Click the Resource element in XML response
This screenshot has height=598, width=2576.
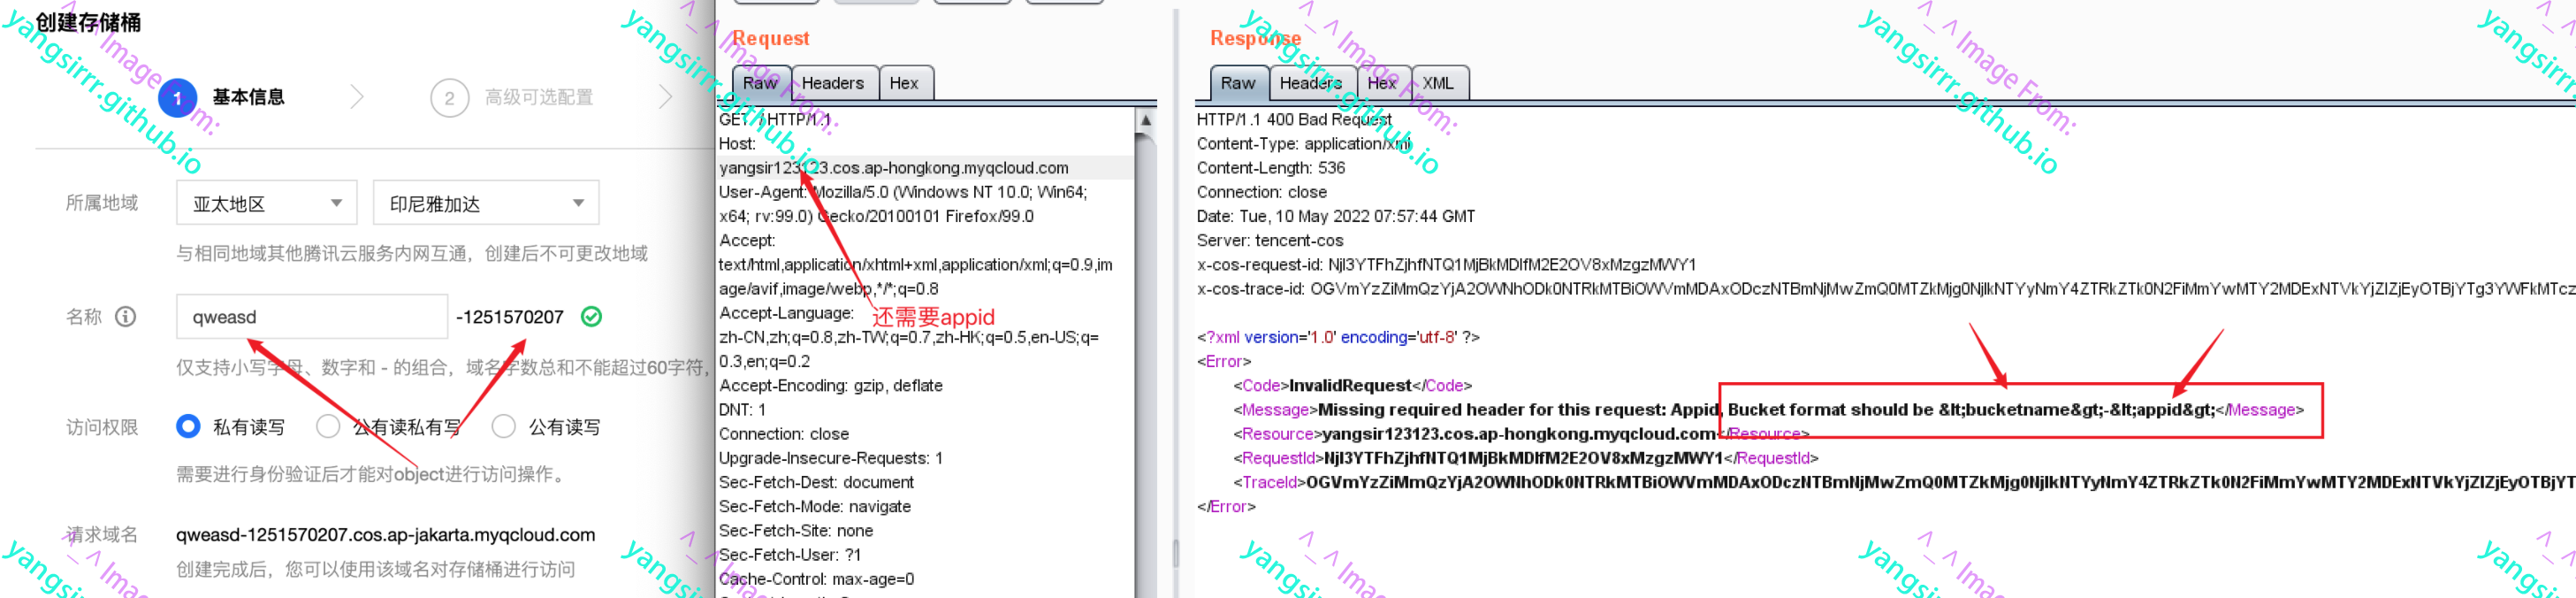coord(1521,434)
